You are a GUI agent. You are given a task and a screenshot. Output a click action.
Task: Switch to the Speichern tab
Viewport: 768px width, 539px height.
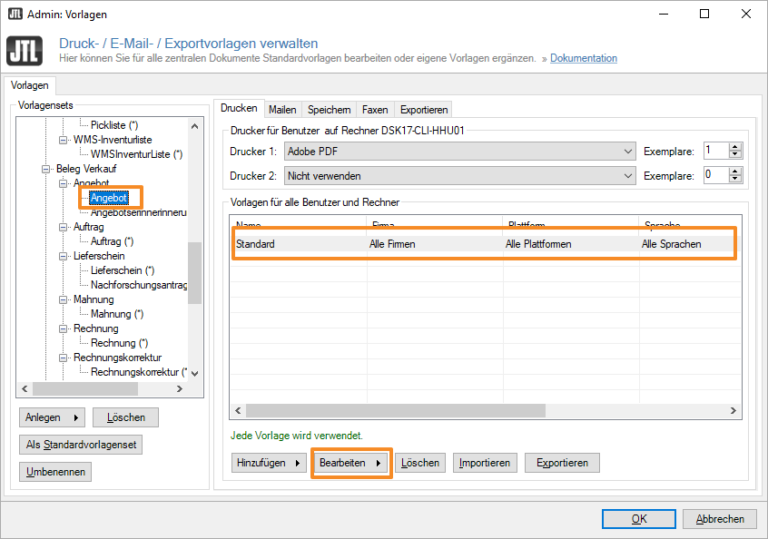pos(329,109)
